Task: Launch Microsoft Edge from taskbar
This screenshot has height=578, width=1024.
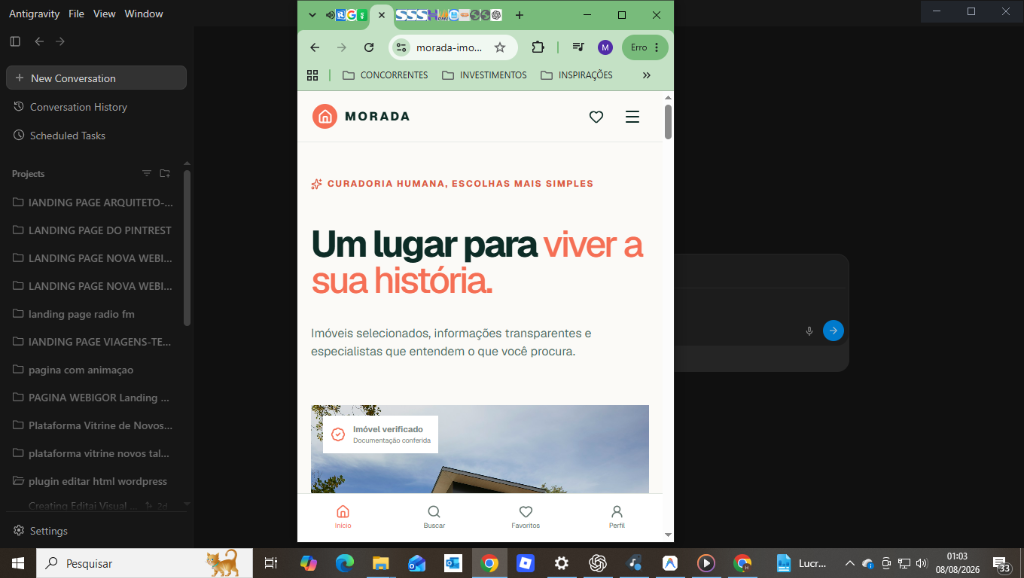Action: point(345,563)
